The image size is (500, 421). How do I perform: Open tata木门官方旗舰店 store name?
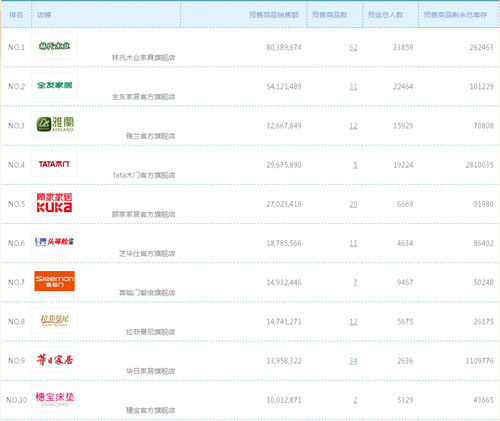[x=144, y=175]
